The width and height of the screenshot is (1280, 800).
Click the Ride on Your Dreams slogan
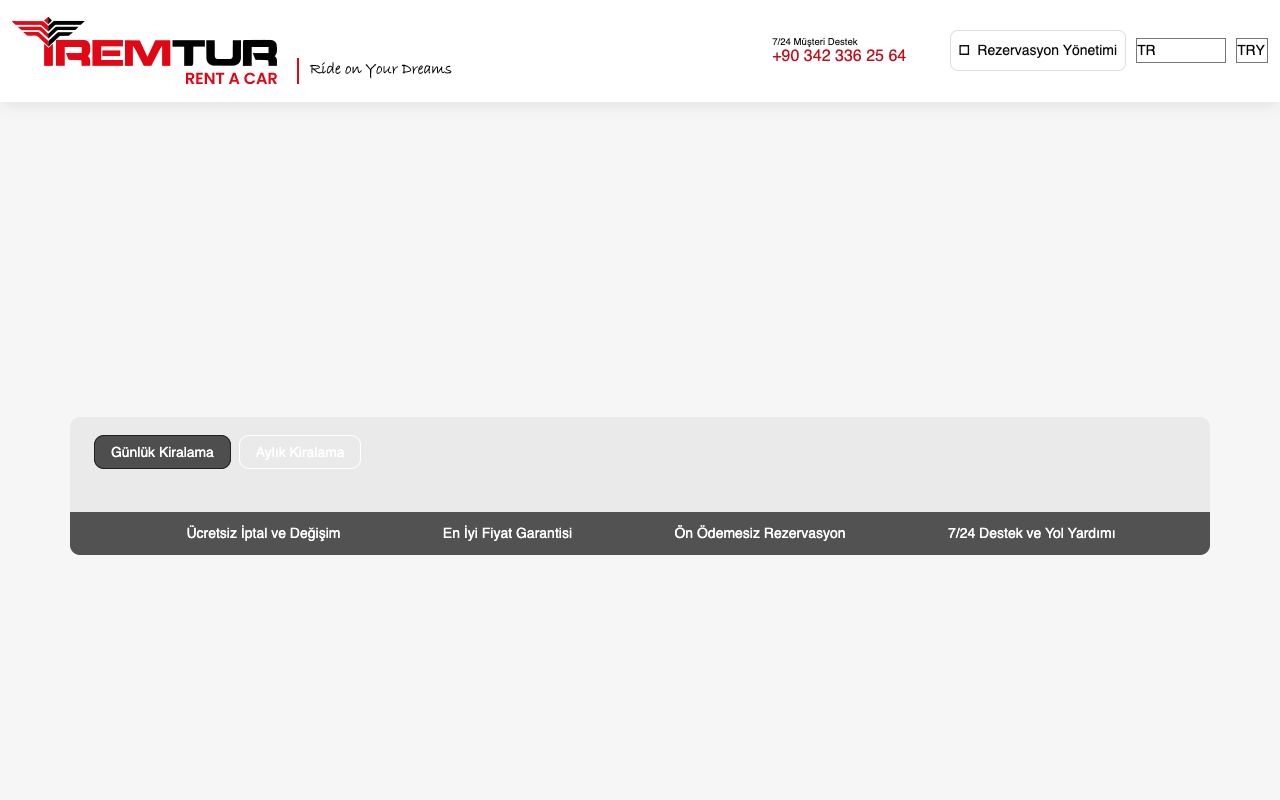point(380,69)
